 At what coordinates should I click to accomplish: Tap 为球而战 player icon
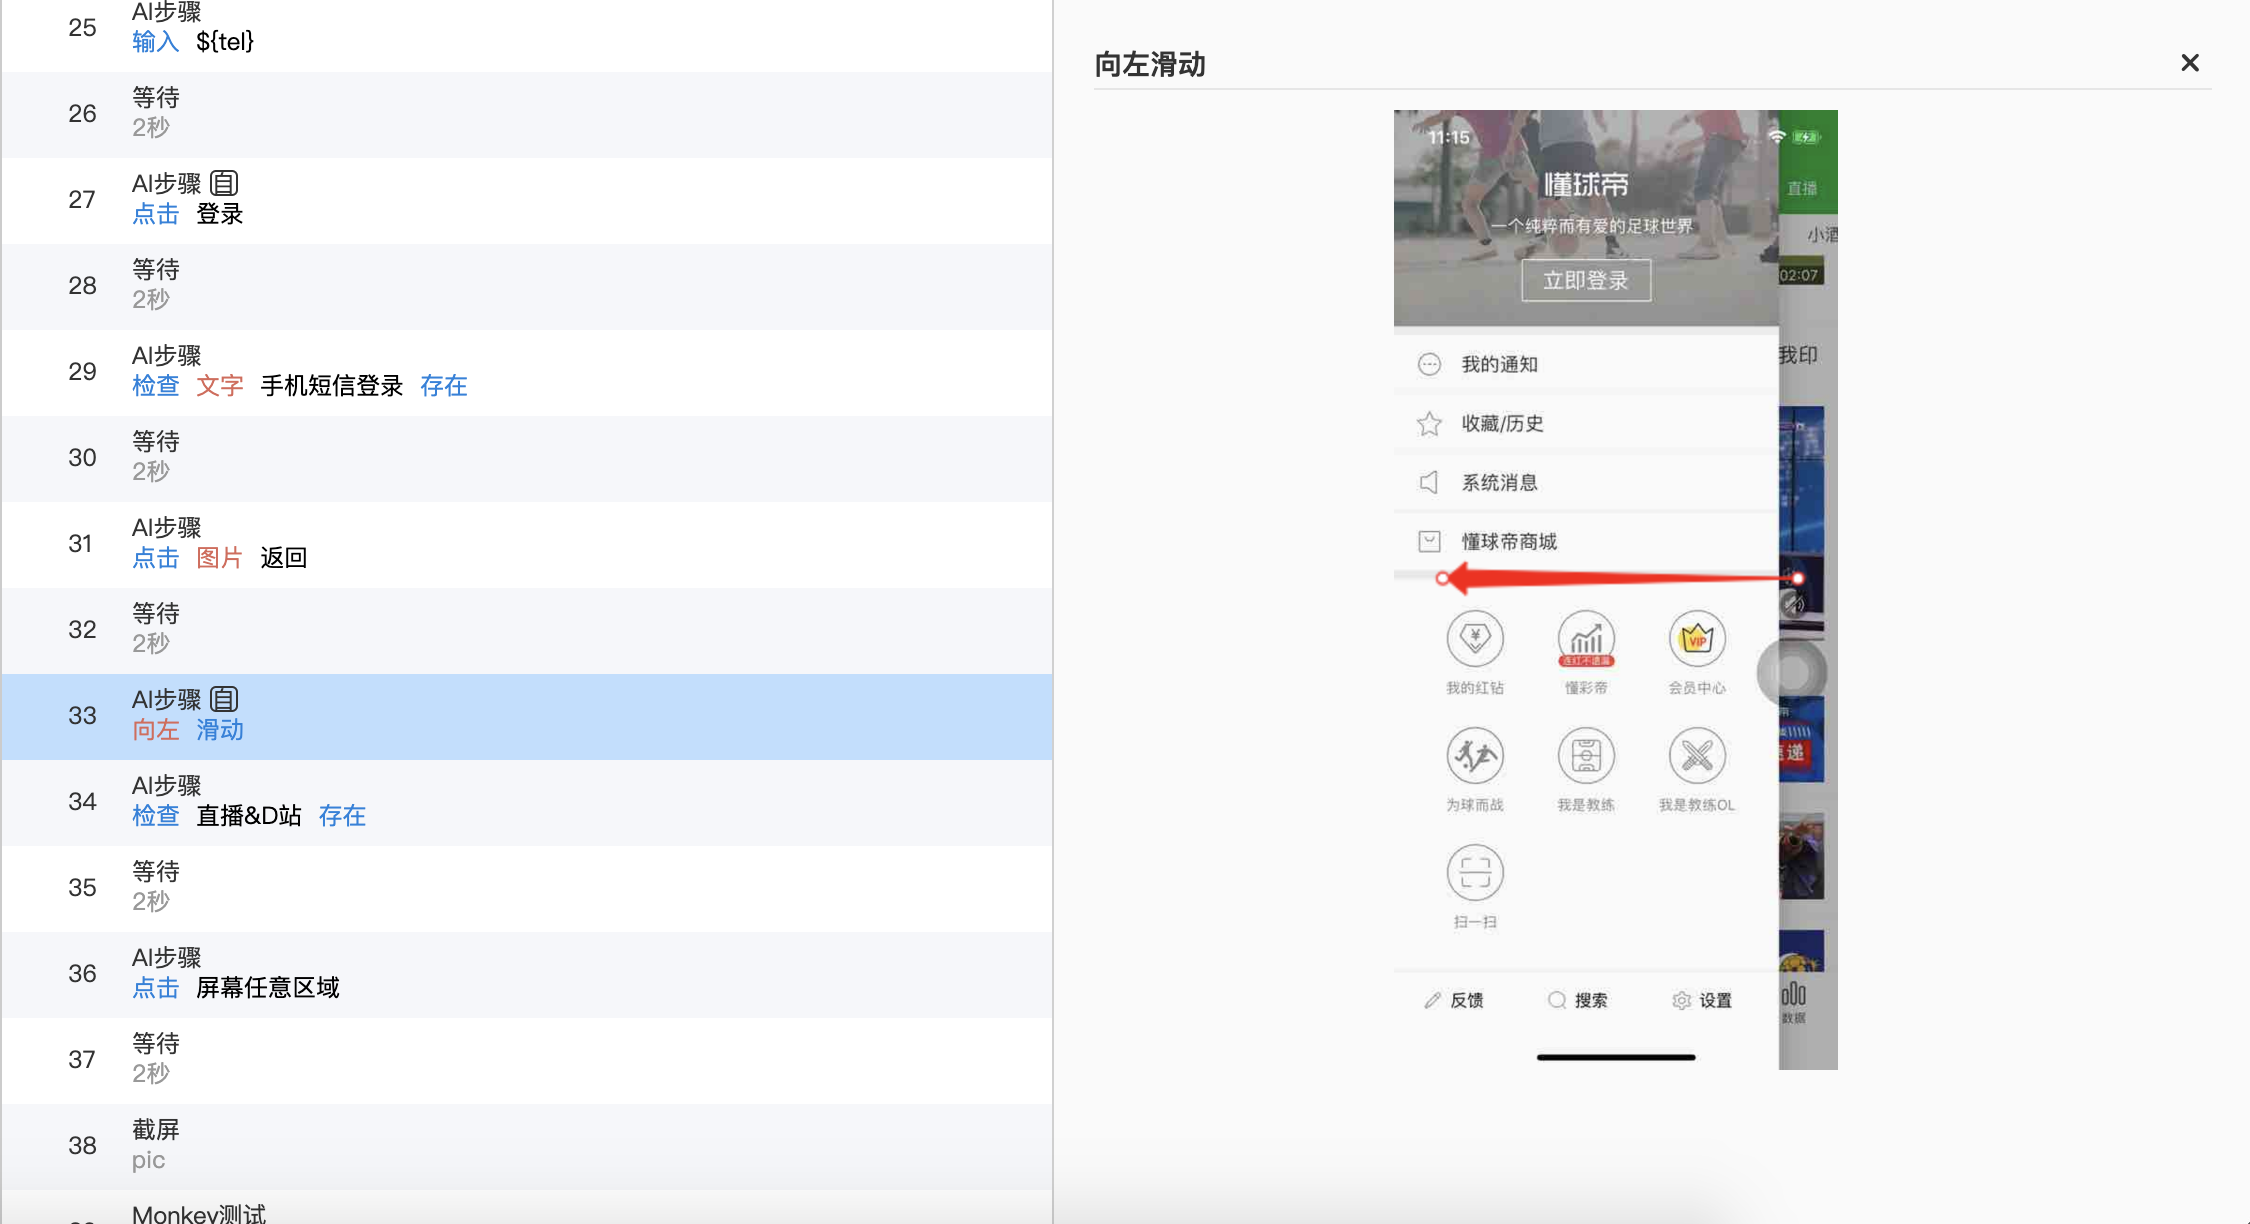click(1475, 756)
